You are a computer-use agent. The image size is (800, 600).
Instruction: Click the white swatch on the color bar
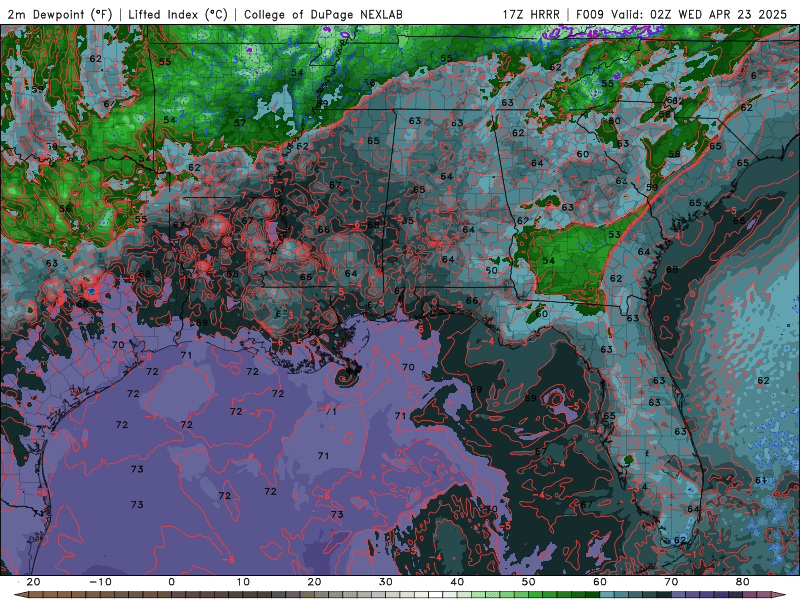click(435, 595)
